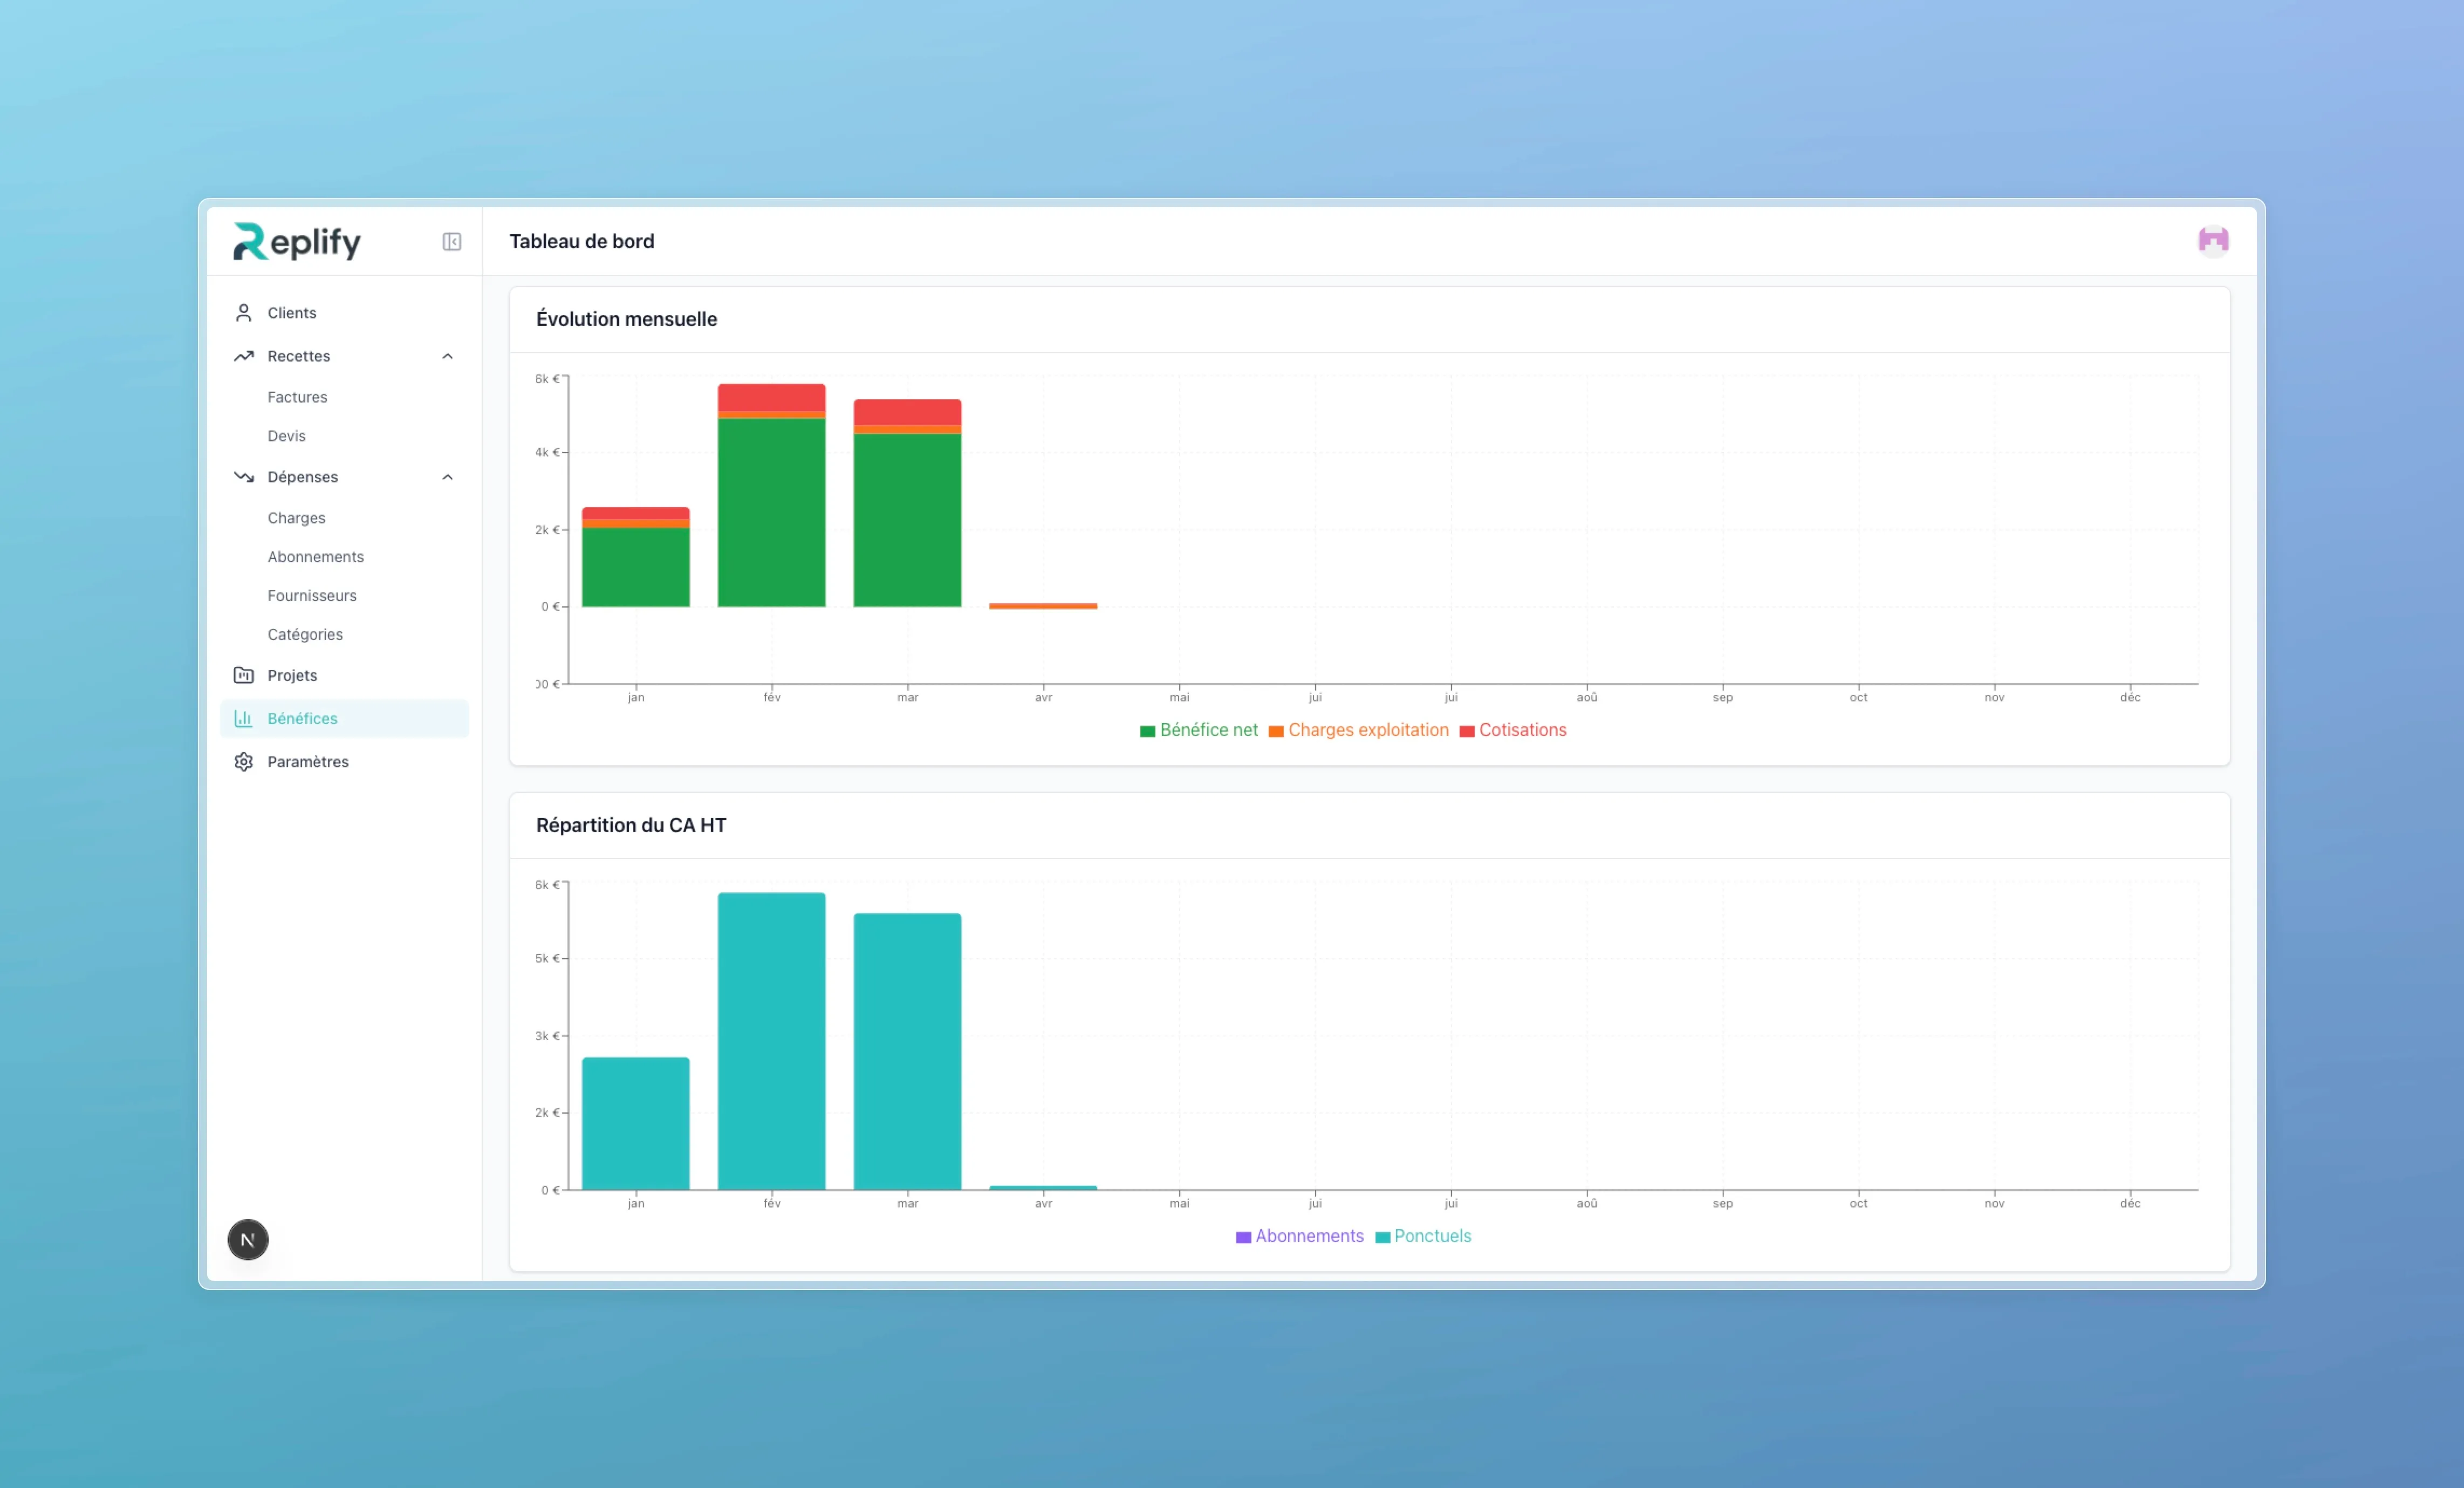Viewport: 2464px width, 1488px height.
Task: Select the Clients person icon in sidebar
Action: (x=243, y=312)
